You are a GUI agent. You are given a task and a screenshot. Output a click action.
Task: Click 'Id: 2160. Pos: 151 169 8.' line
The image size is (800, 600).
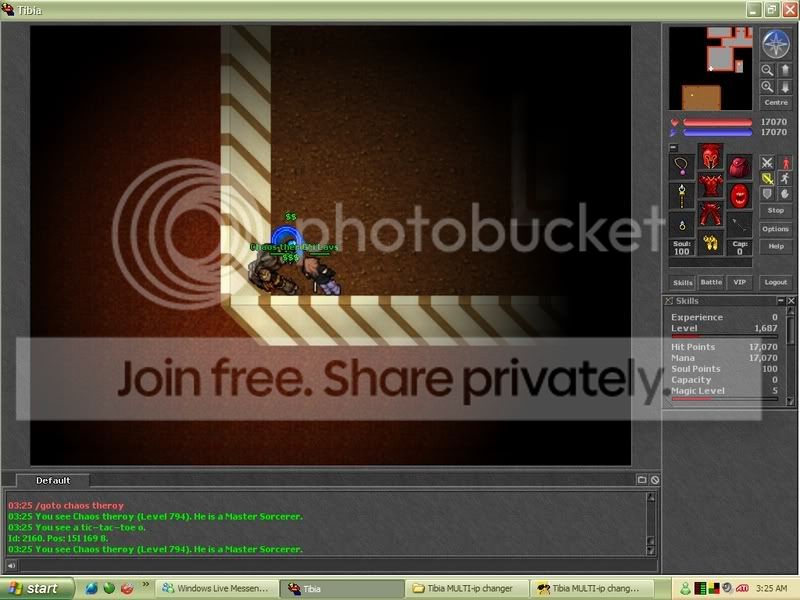58,538
